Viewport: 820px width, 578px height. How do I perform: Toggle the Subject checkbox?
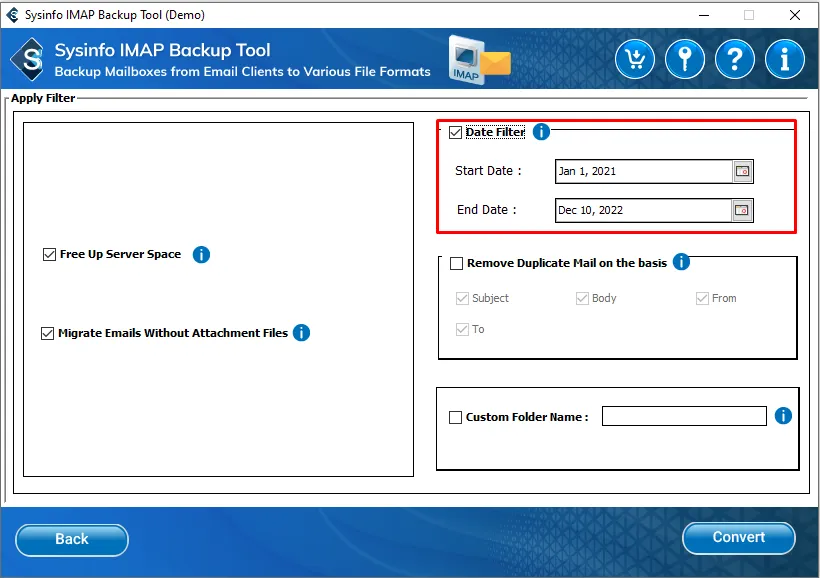[462, 298]
